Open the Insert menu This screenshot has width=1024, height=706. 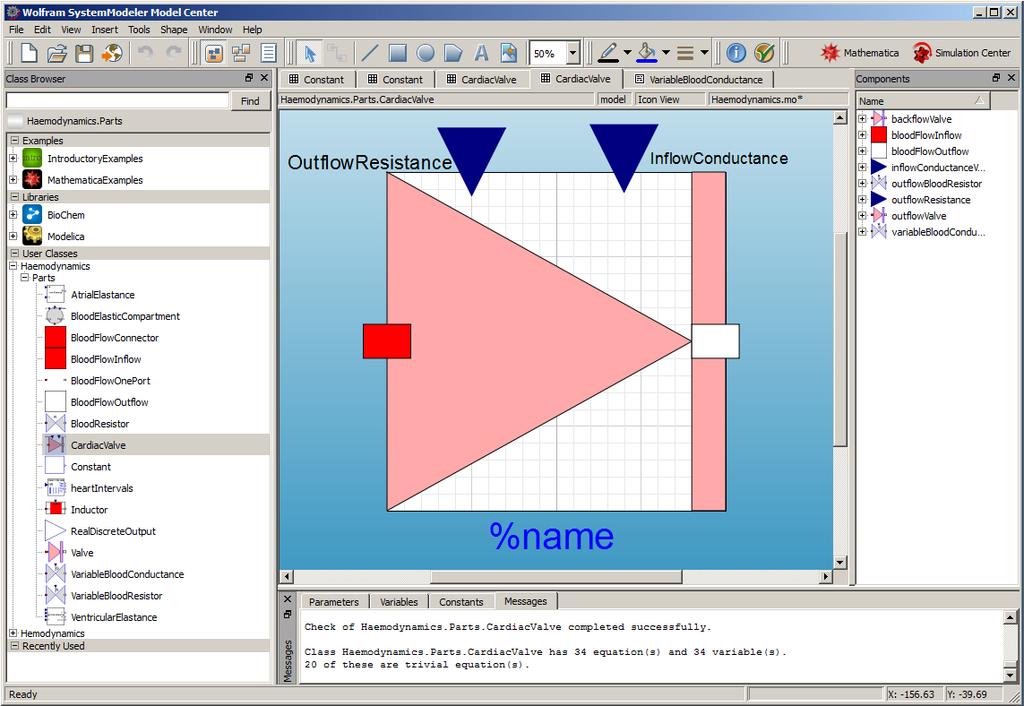click(x=104, y=29)
